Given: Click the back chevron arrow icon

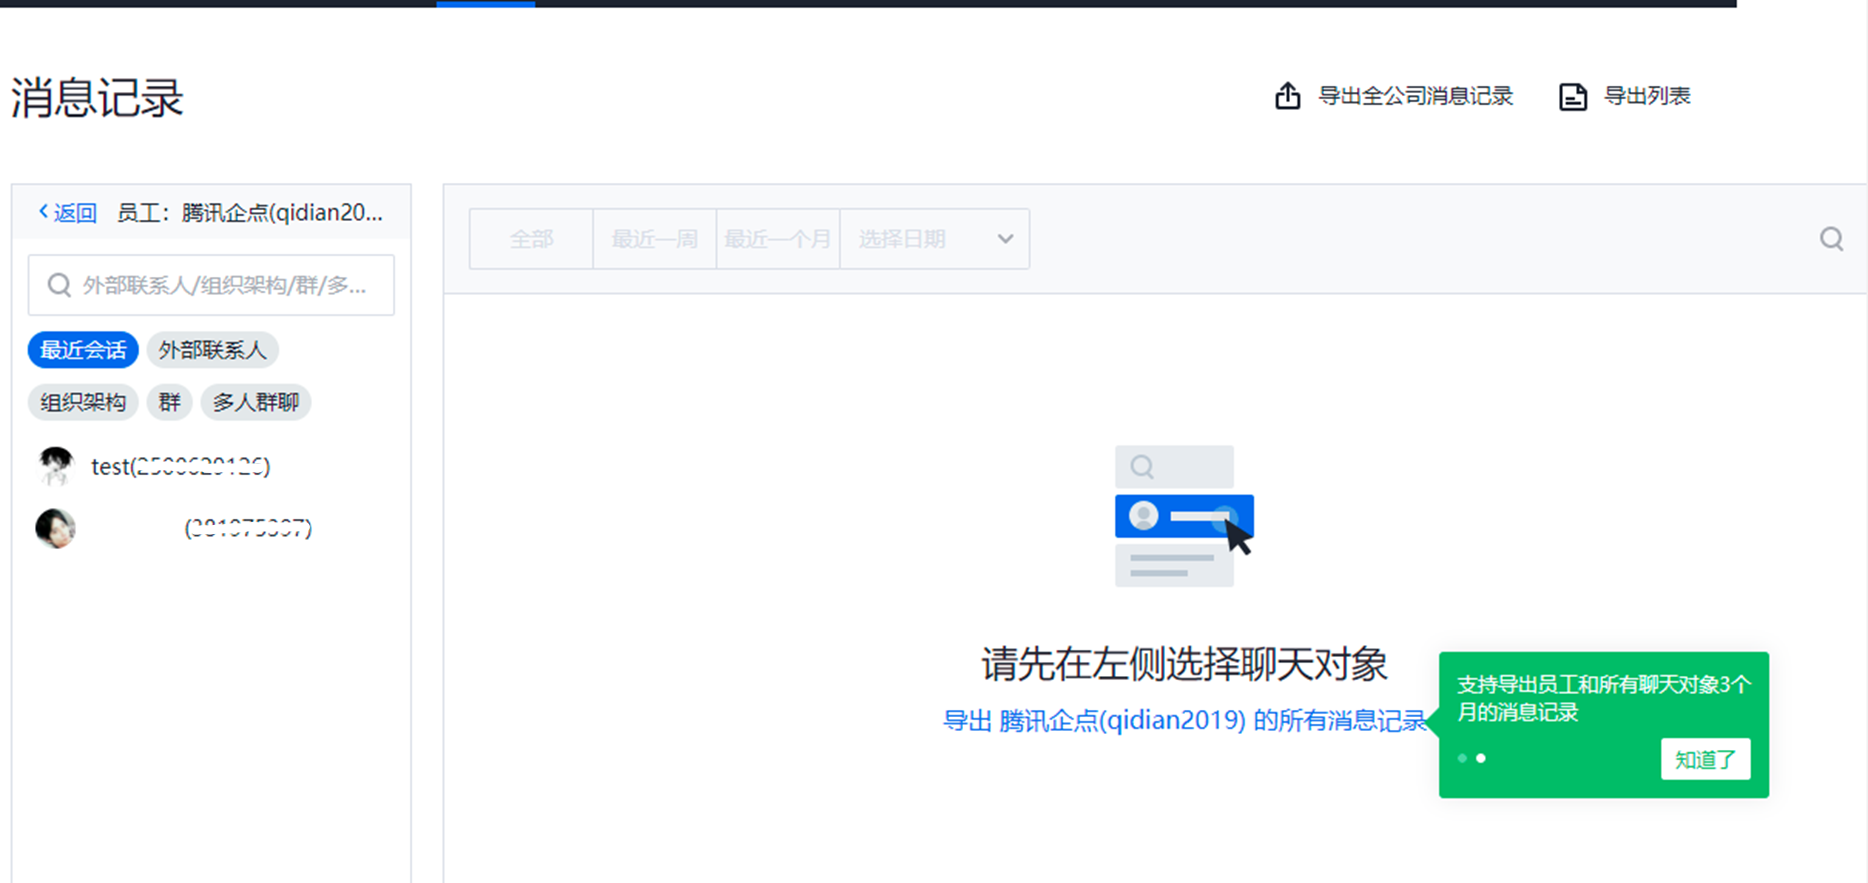Looking at the screenshot, I should 43,212.
